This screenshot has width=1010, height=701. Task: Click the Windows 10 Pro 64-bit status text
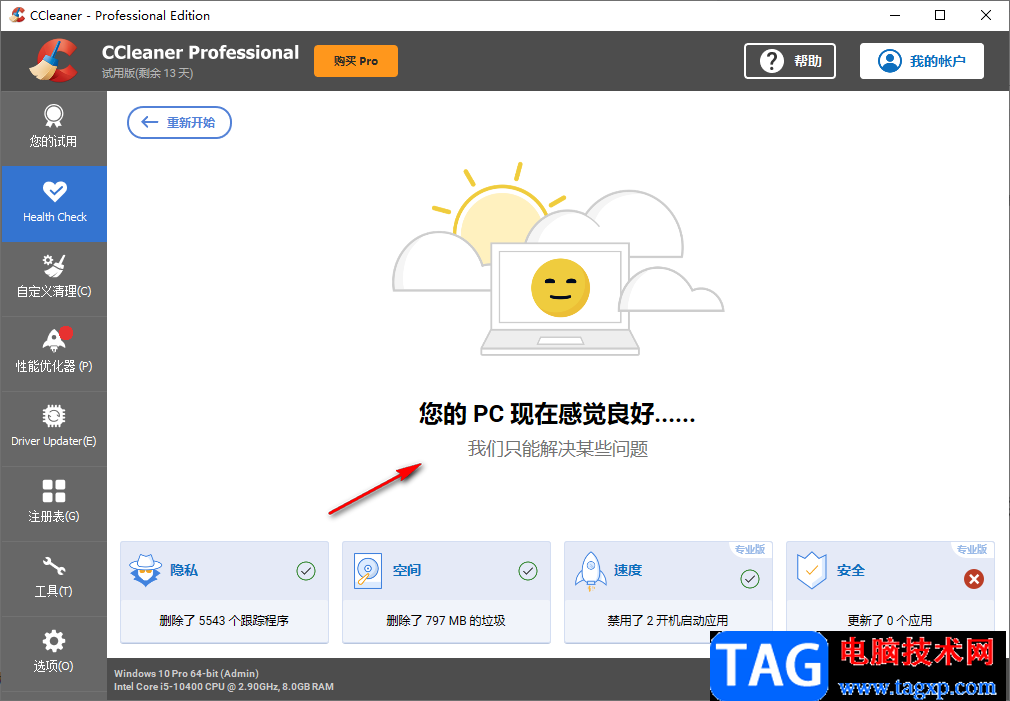186,673
